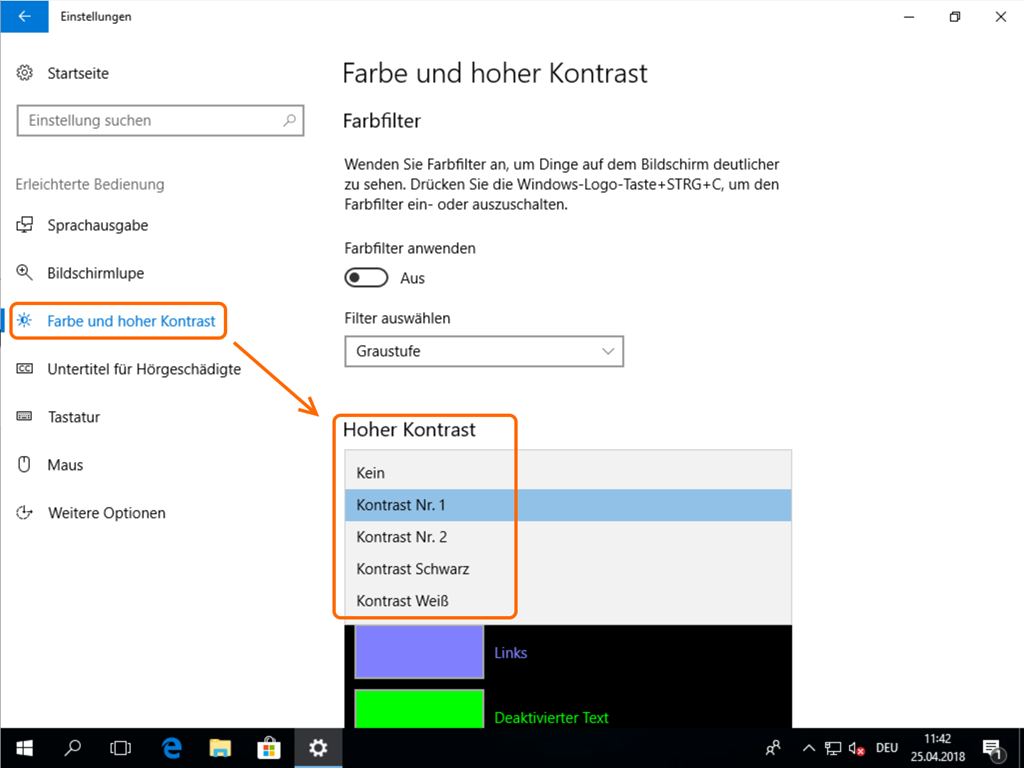Expand the Filter auswählen Graustufe dropdown
Screen dimensions: 1024x768
tap(483, 351)
